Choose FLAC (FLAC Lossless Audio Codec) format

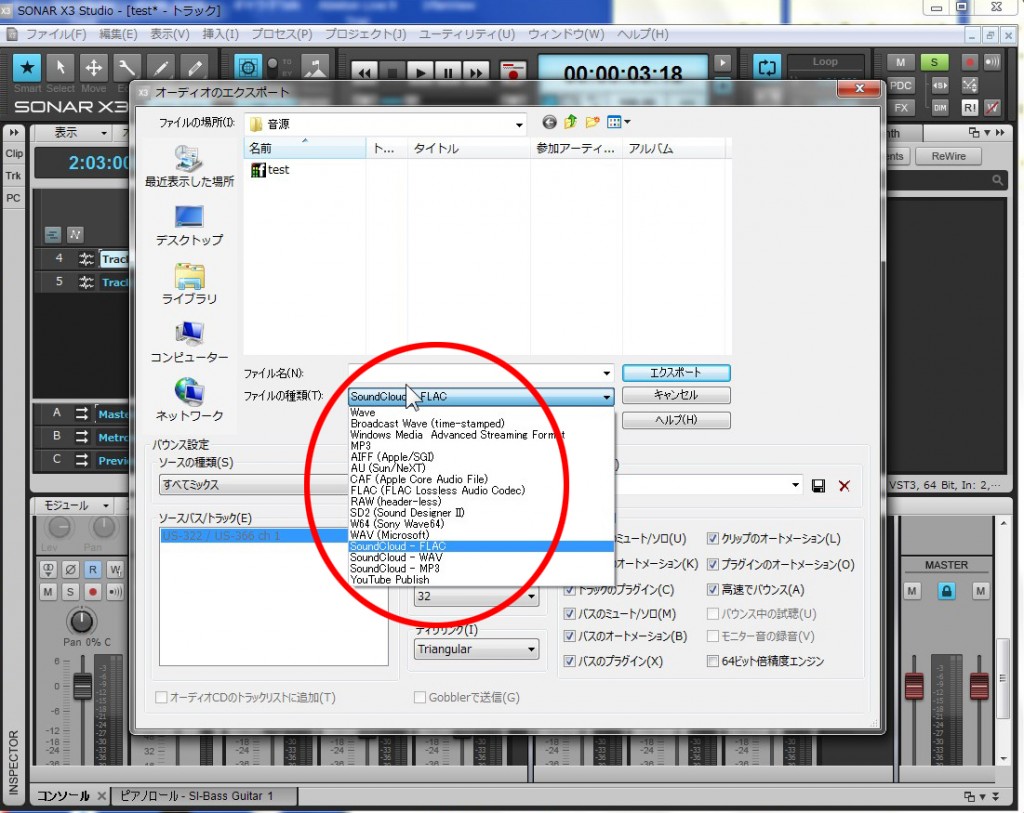click(481, 490)
